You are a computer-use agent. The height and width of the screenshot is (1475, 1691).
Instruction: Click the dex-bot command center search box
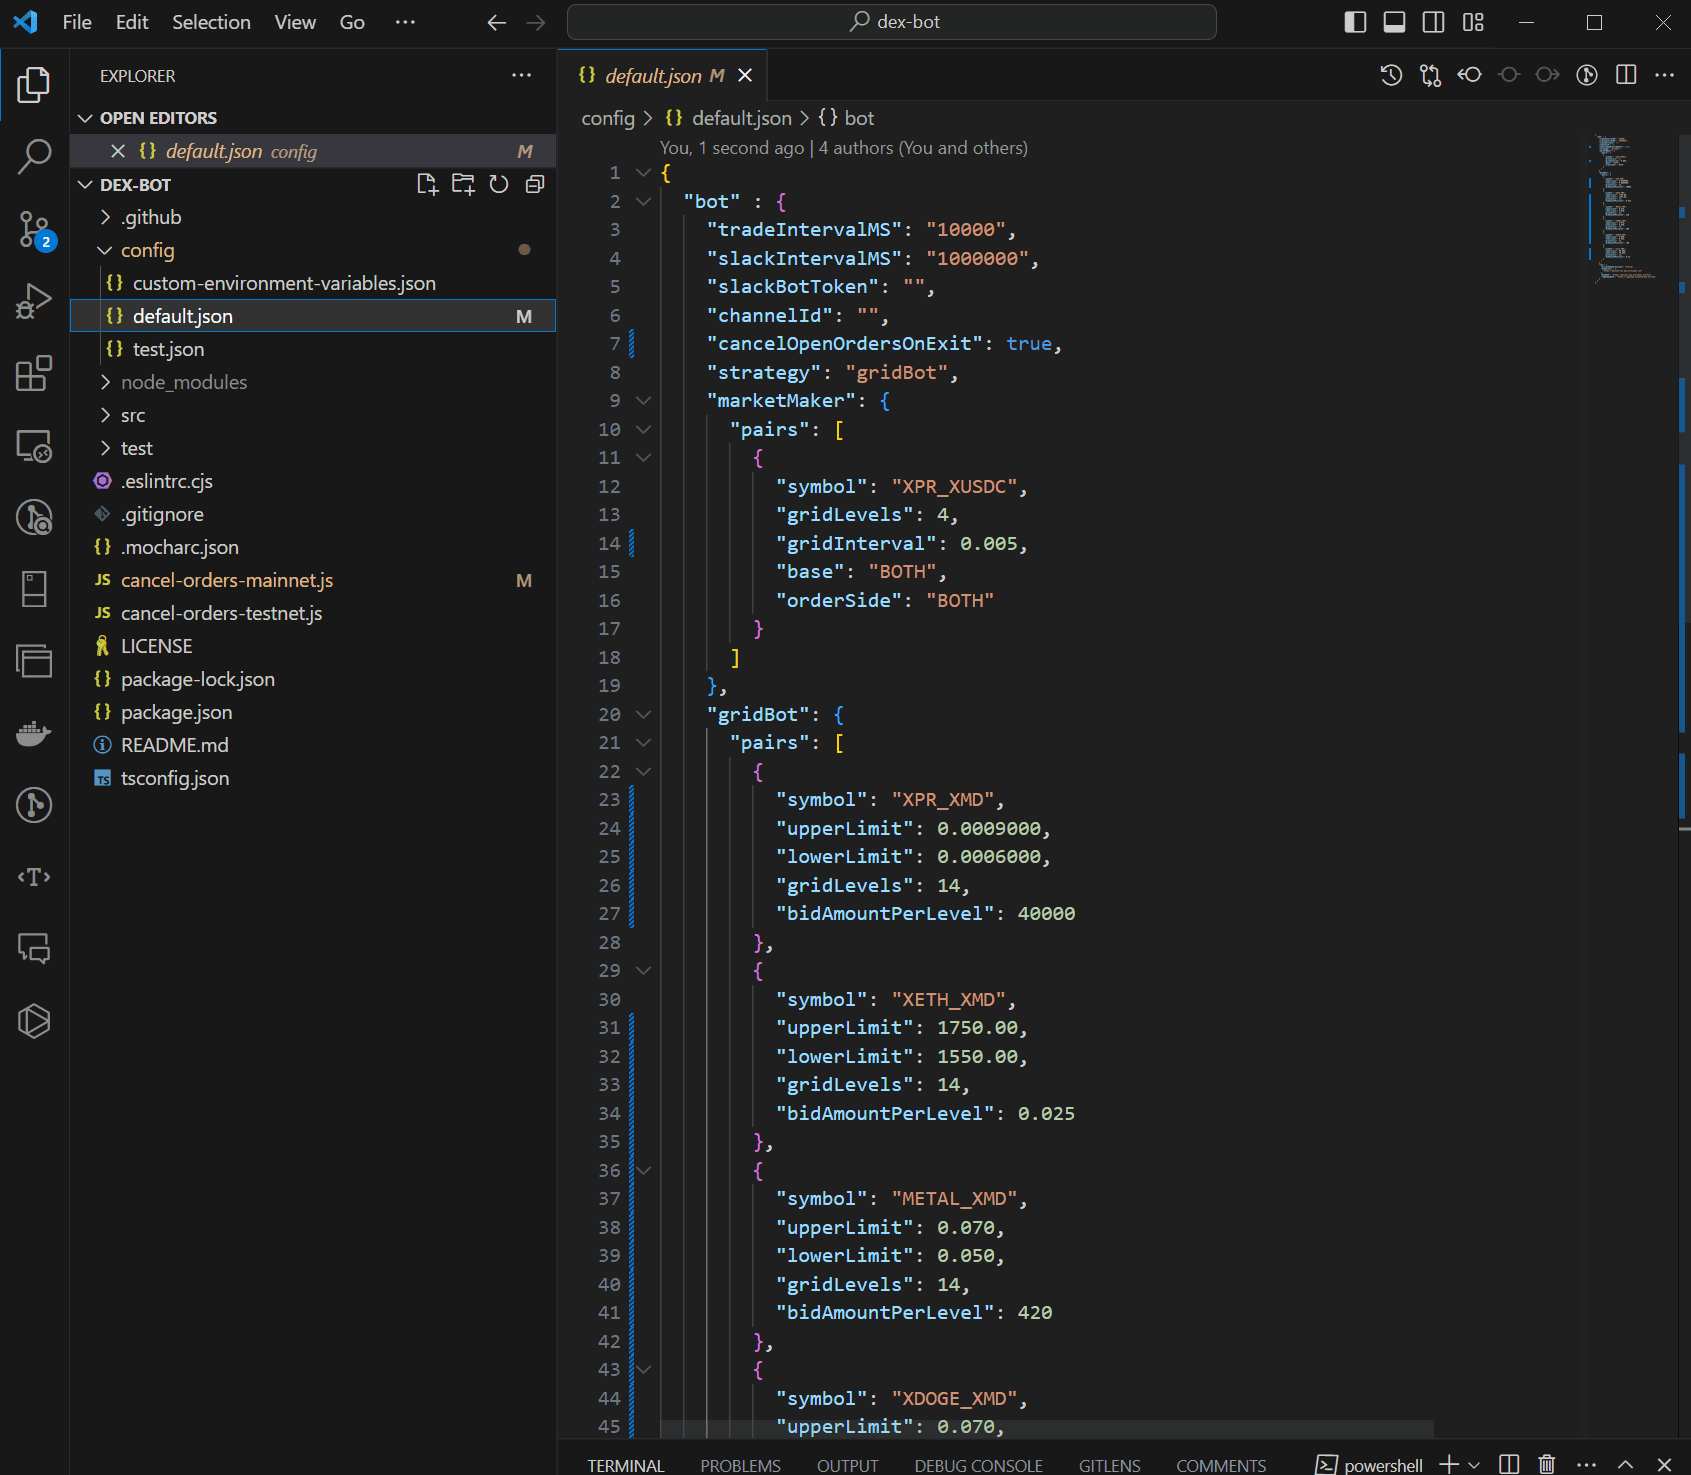(892, 22)
